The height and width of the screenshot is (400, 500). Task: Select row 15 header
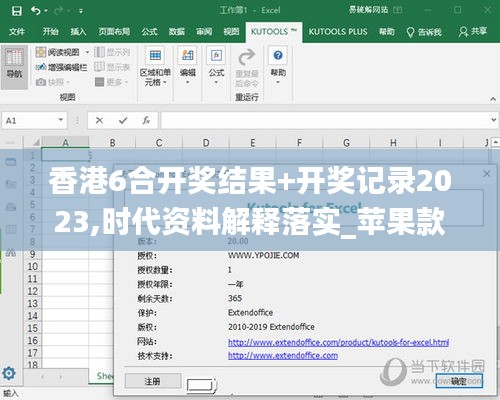pyautogui.click(x=32, y=328)
